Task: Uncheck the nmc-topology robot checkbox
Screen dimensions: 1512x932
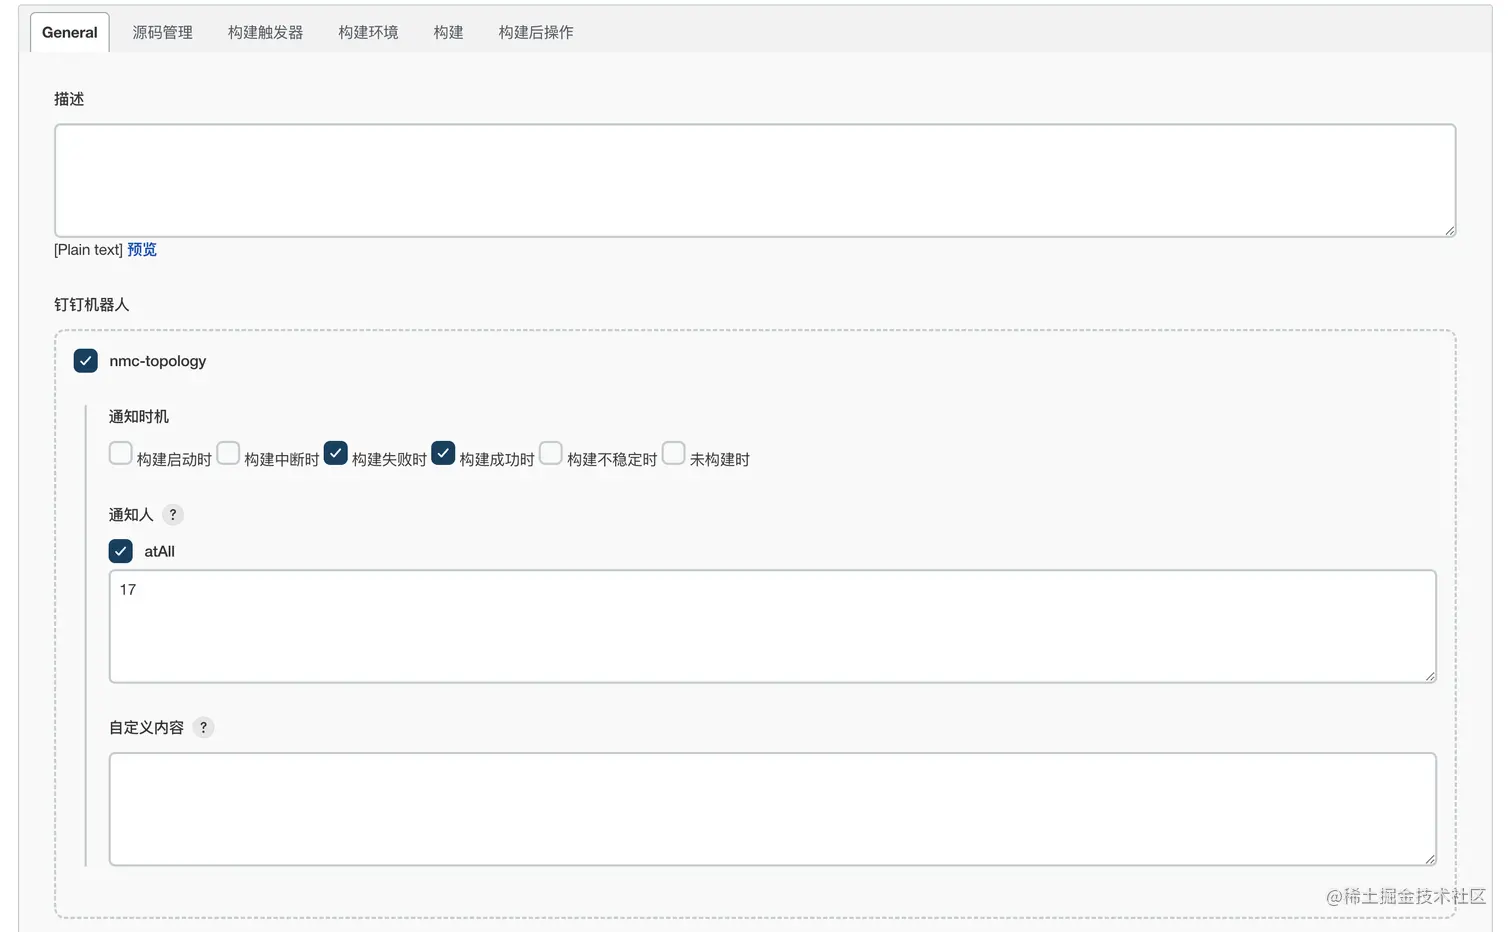Action: (x=86, y=361)
